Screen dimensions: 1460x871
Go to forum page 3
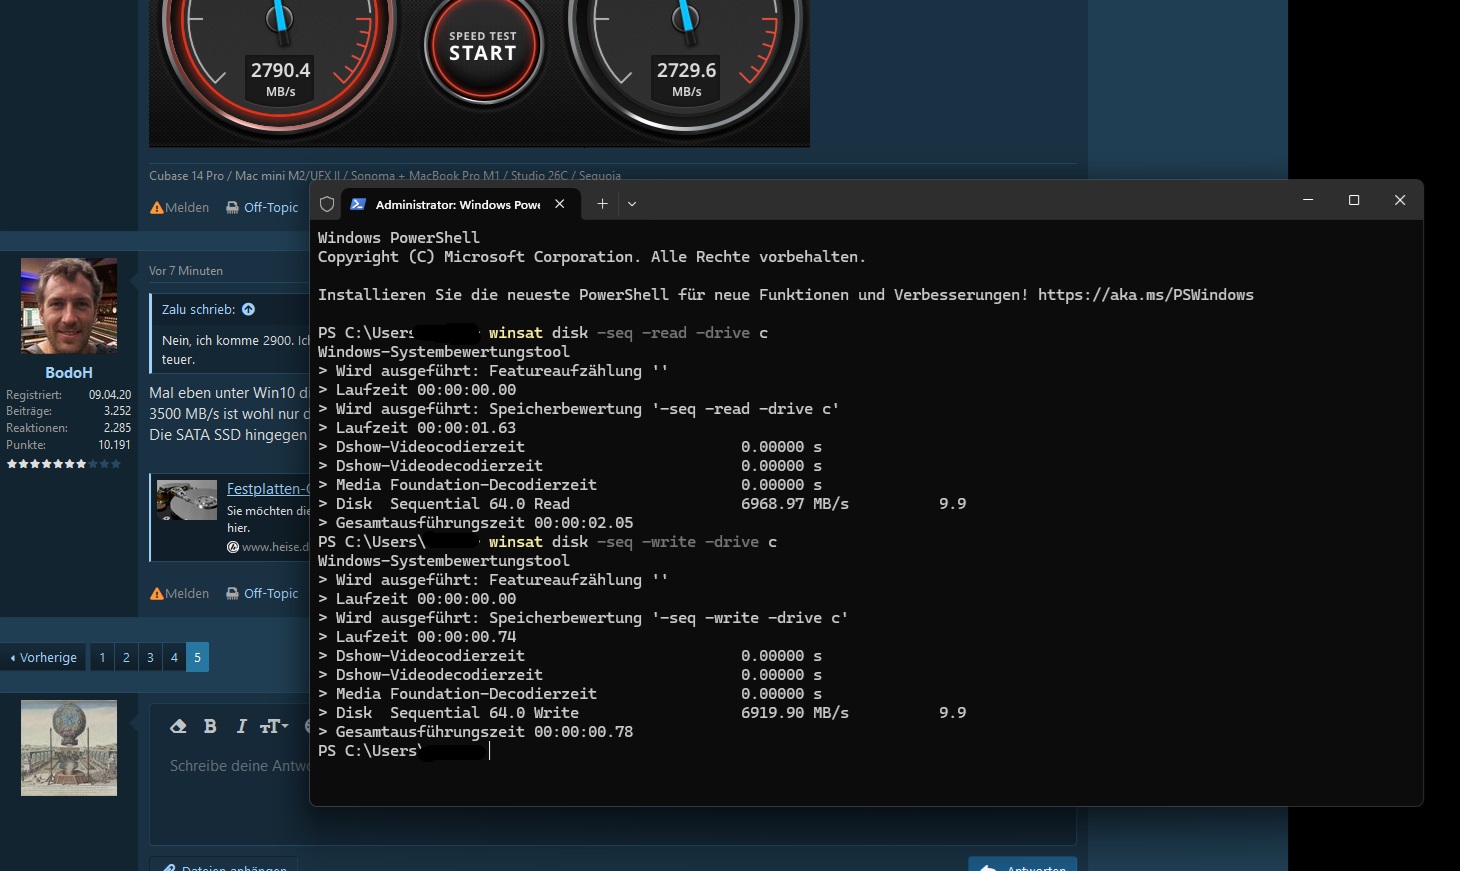click(x=150, y=657)
